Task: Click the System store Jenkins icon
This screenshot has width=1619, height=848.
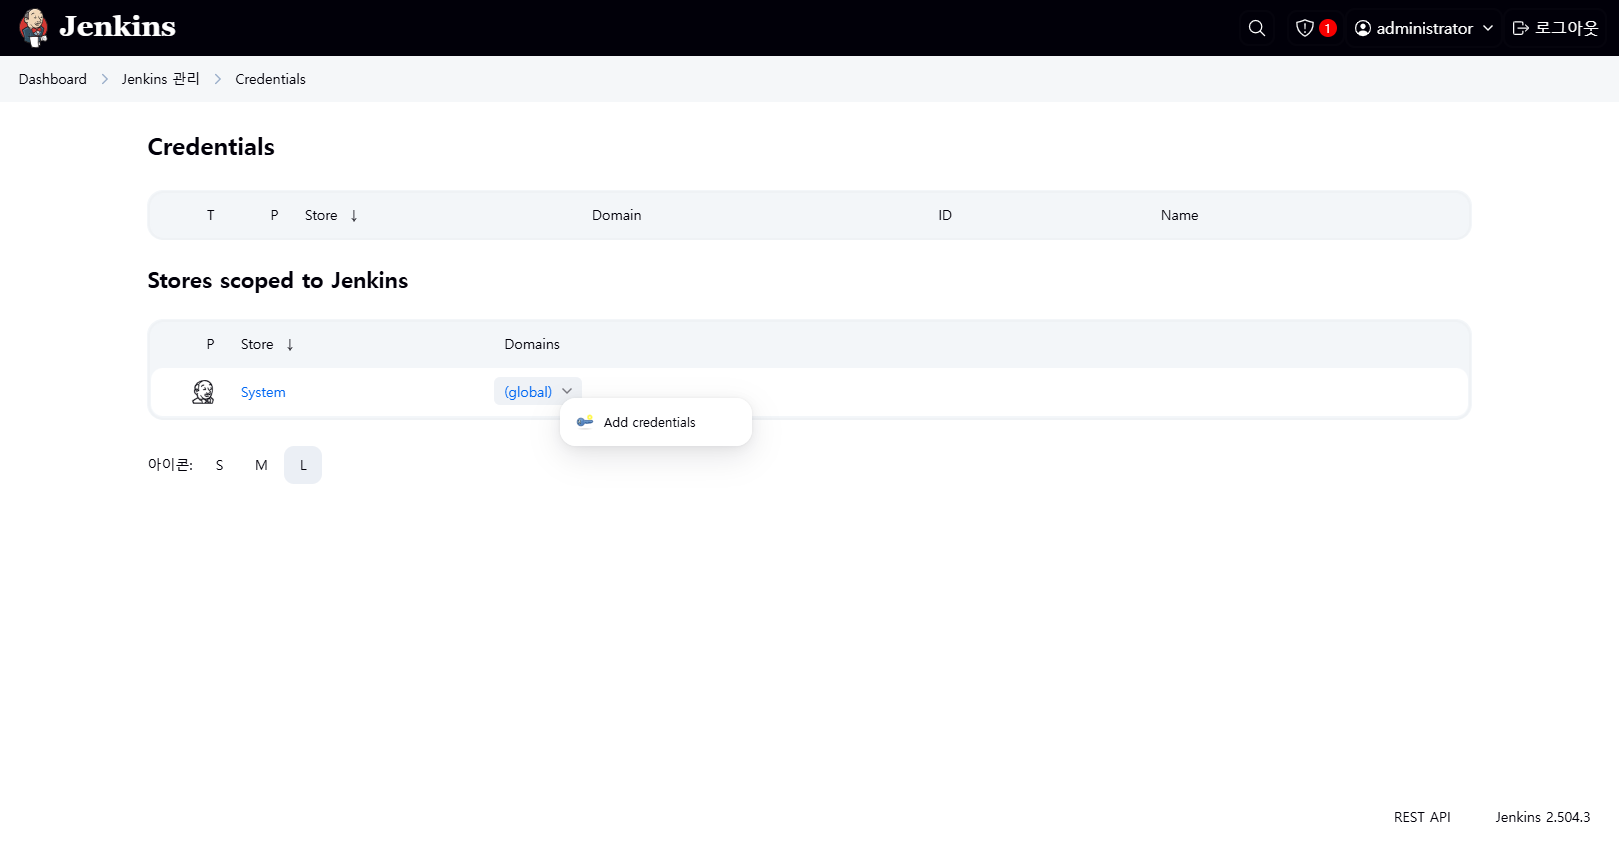Action: point(203,392)
